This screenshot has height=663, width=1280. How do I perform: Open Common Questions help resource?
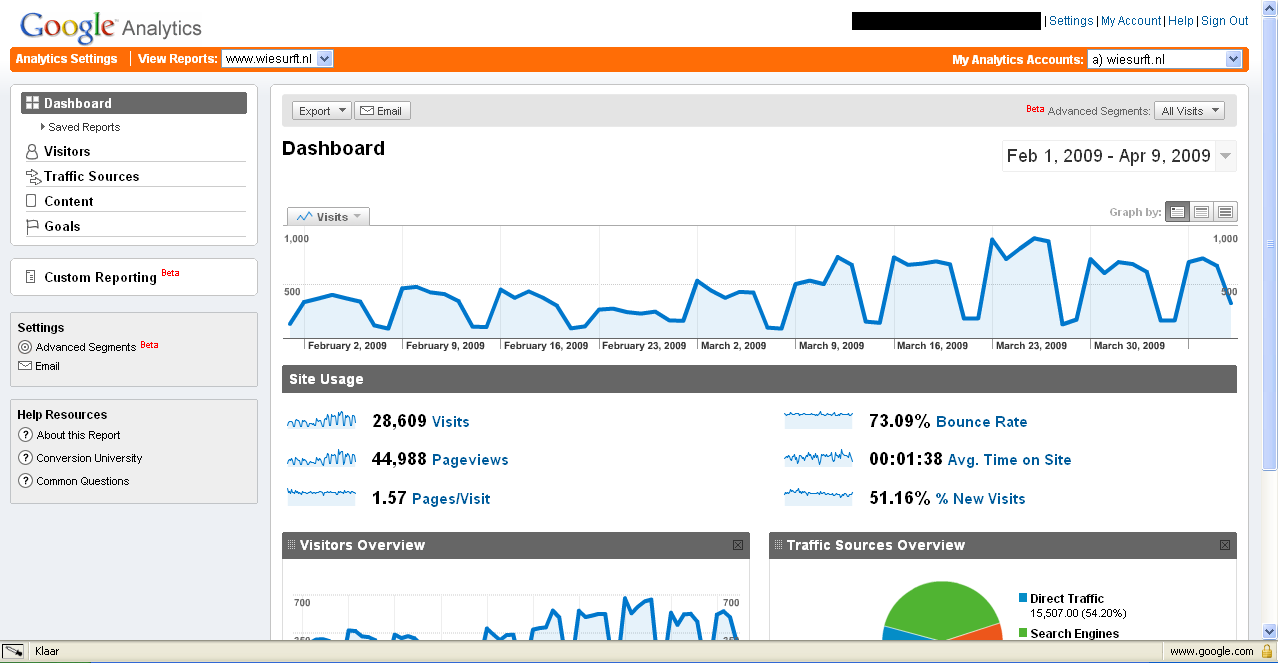83,481
